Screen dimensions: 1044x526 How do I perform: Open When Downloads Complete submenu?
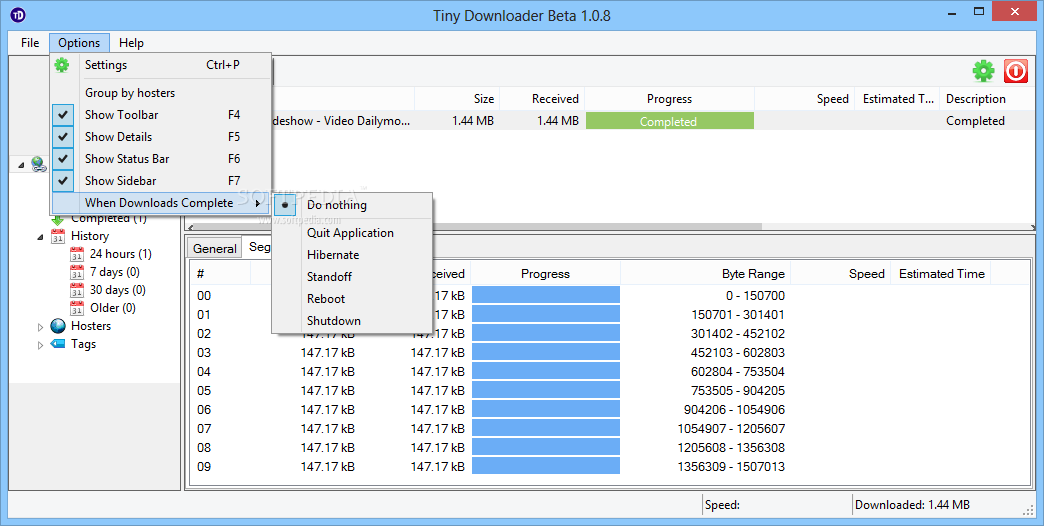pyautogui.click(x=161, y=202)
